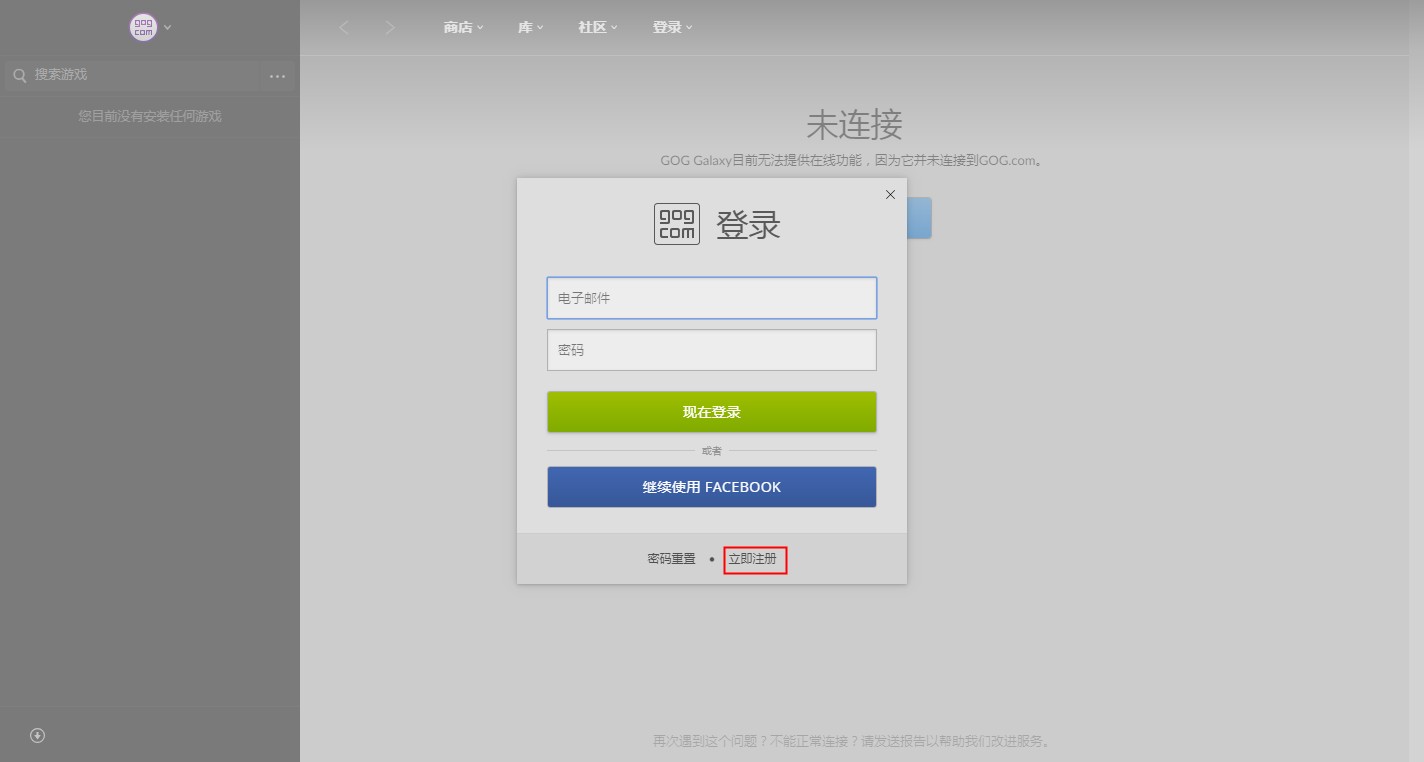
Task: Click the 电子邮件 email input field
Action: tap(711, 297)
